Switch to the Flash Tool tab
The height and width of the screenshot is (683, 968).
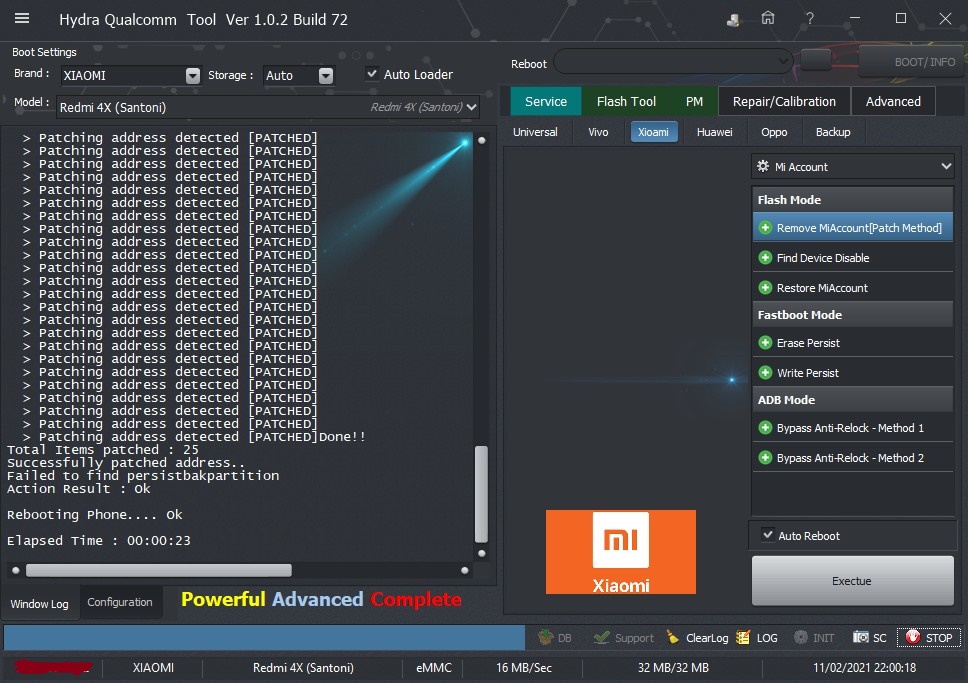click(x=626, y=101)
